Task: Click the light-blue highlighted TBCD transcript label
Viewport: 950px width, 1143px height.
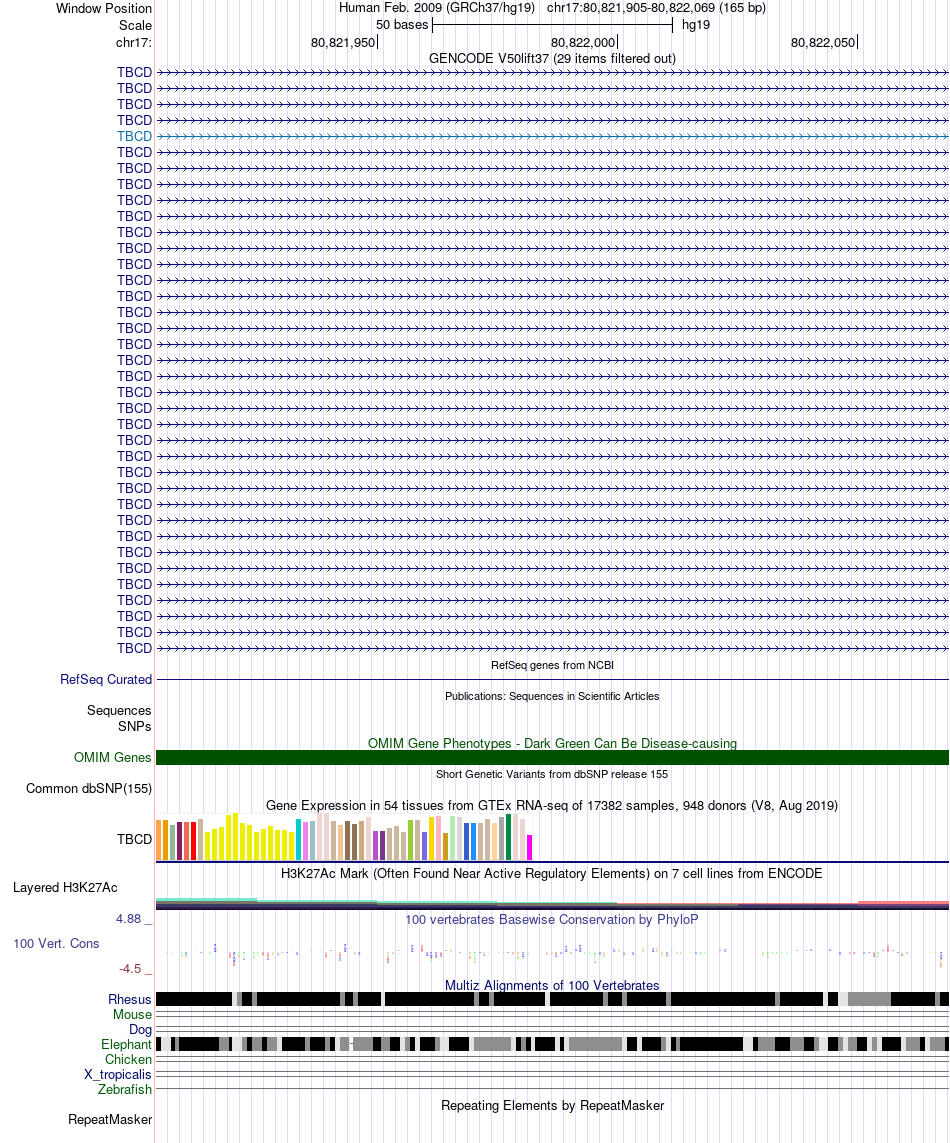Action: (134, 136)
